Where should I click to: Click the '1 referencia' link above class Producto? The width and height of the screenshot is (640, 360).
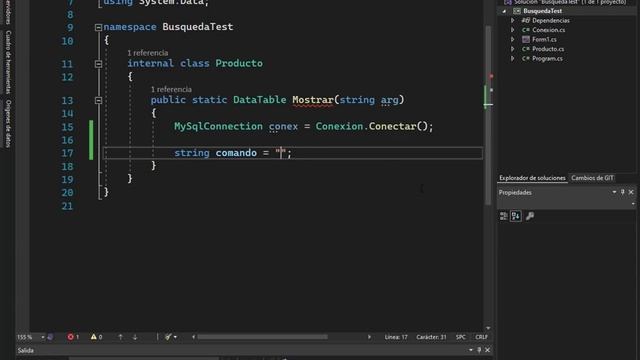(147, 53)
